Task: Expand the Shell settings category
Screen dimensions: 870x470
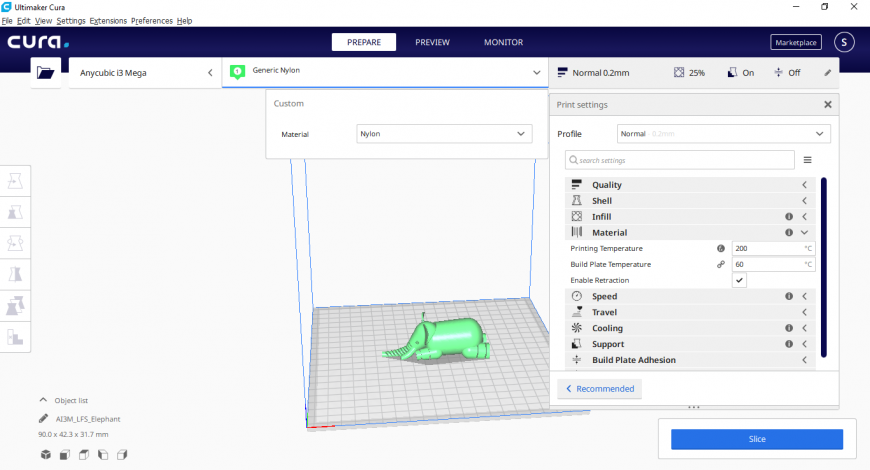Action: point(690,201)
